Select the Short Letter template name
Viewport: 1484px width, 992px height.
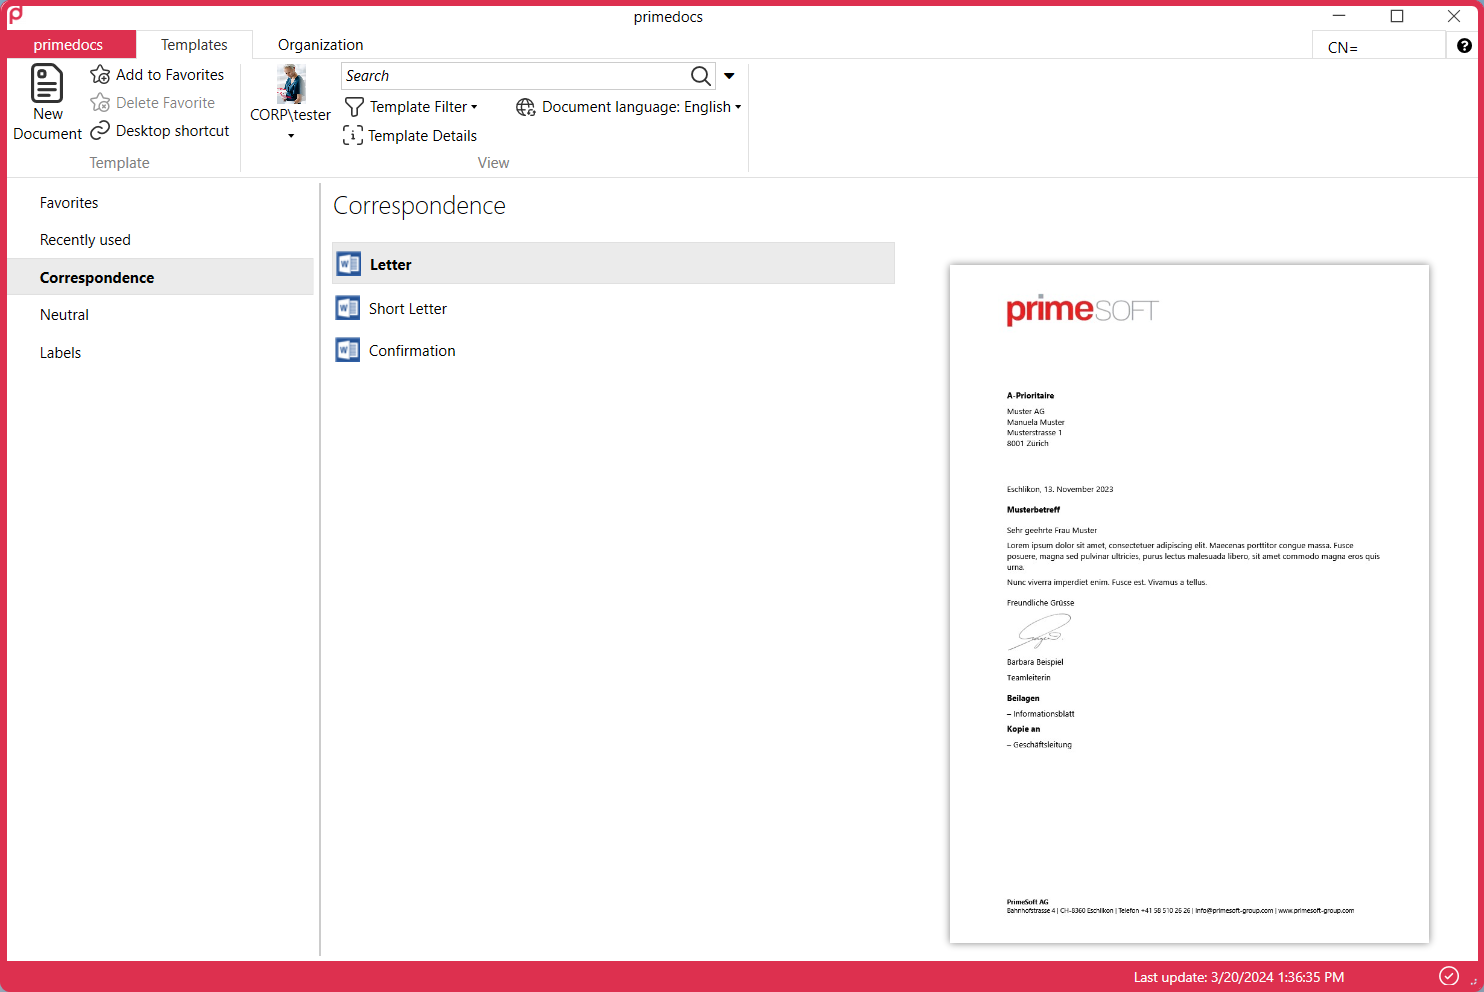tap(408, 309)
